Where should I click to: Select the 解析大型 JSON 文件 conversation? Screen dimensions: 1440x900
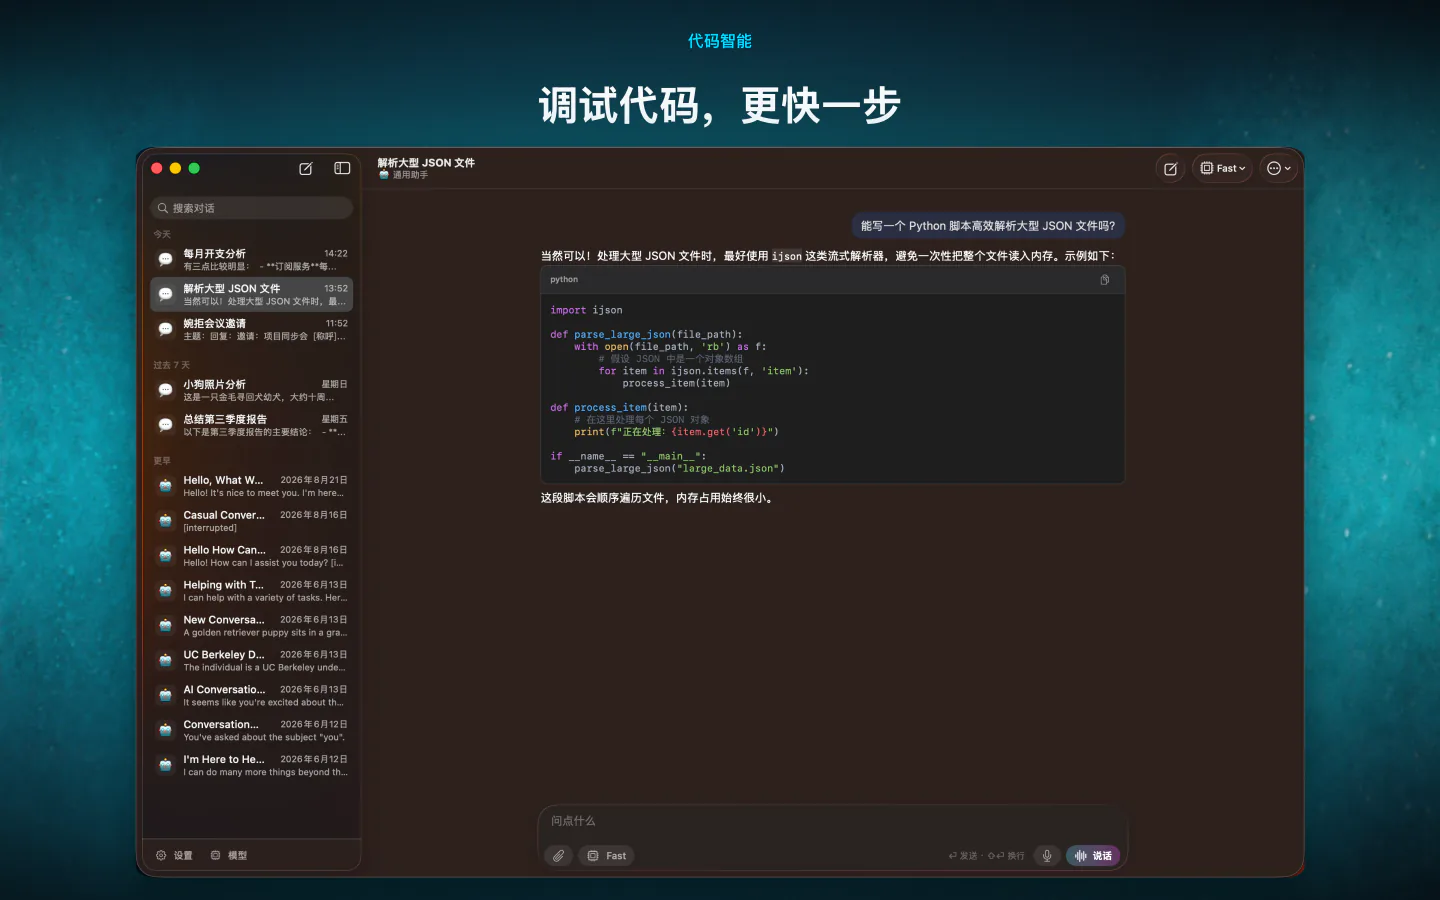point(252,295)
